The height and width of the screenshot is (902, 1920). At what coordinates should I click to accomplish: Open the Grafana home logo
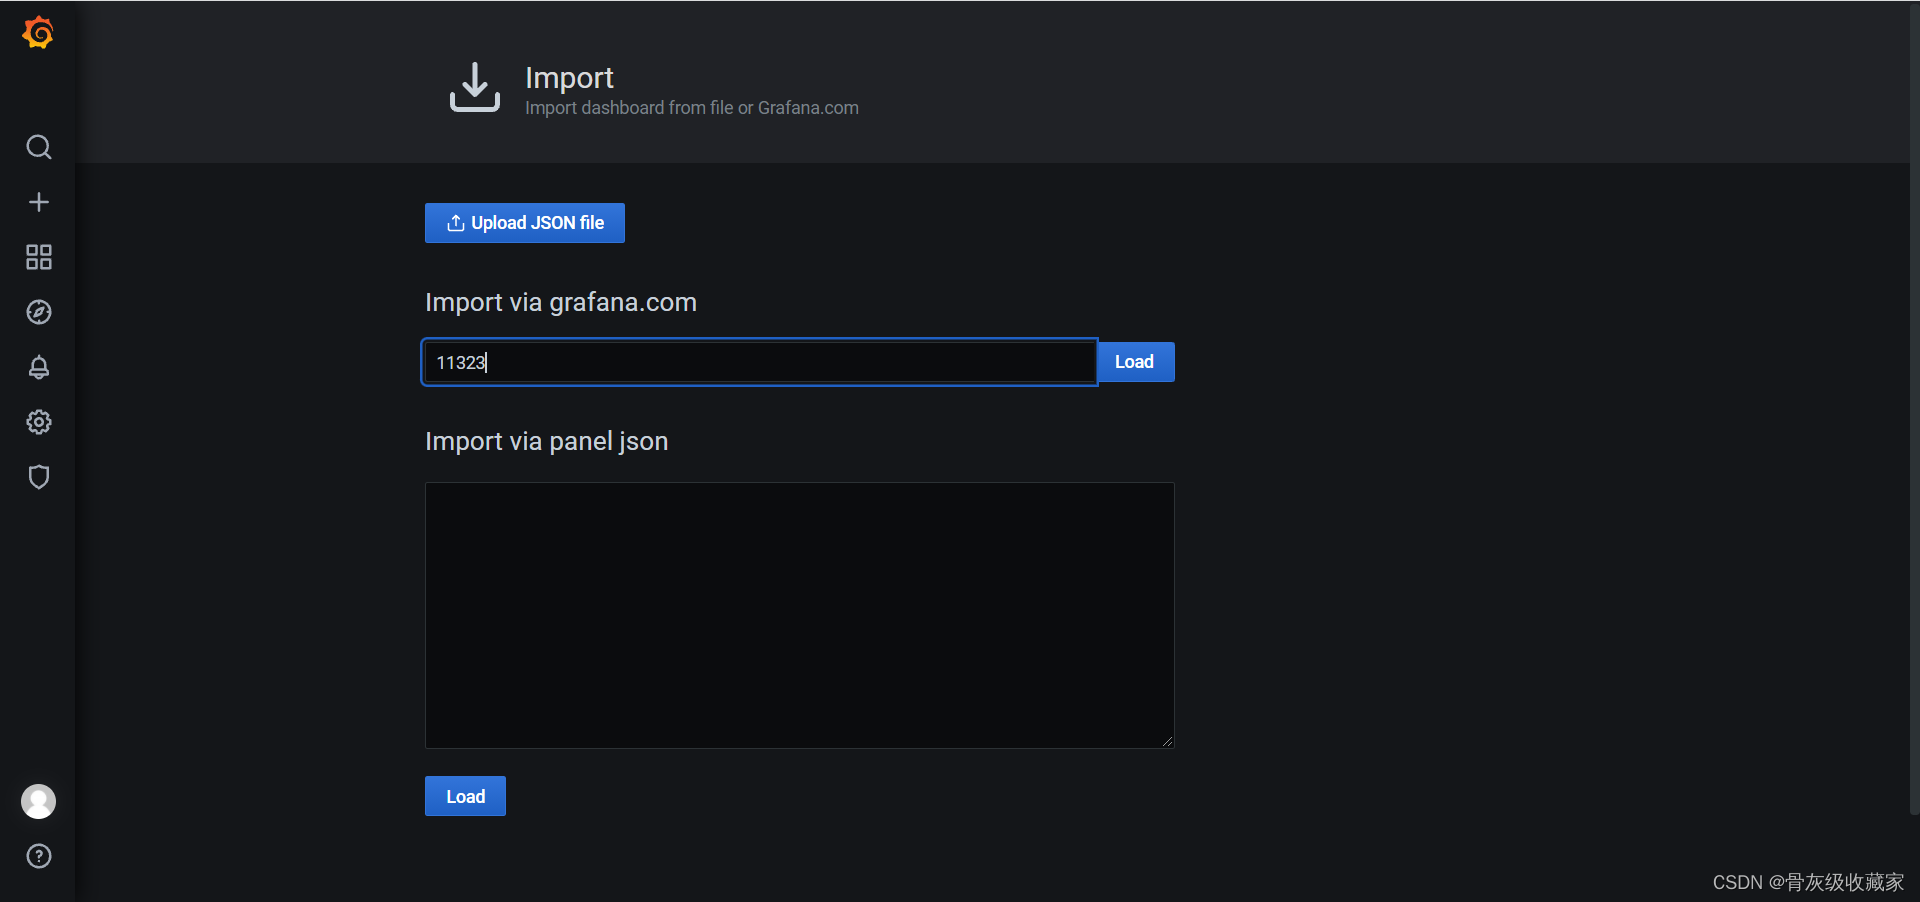pos(38,33)
